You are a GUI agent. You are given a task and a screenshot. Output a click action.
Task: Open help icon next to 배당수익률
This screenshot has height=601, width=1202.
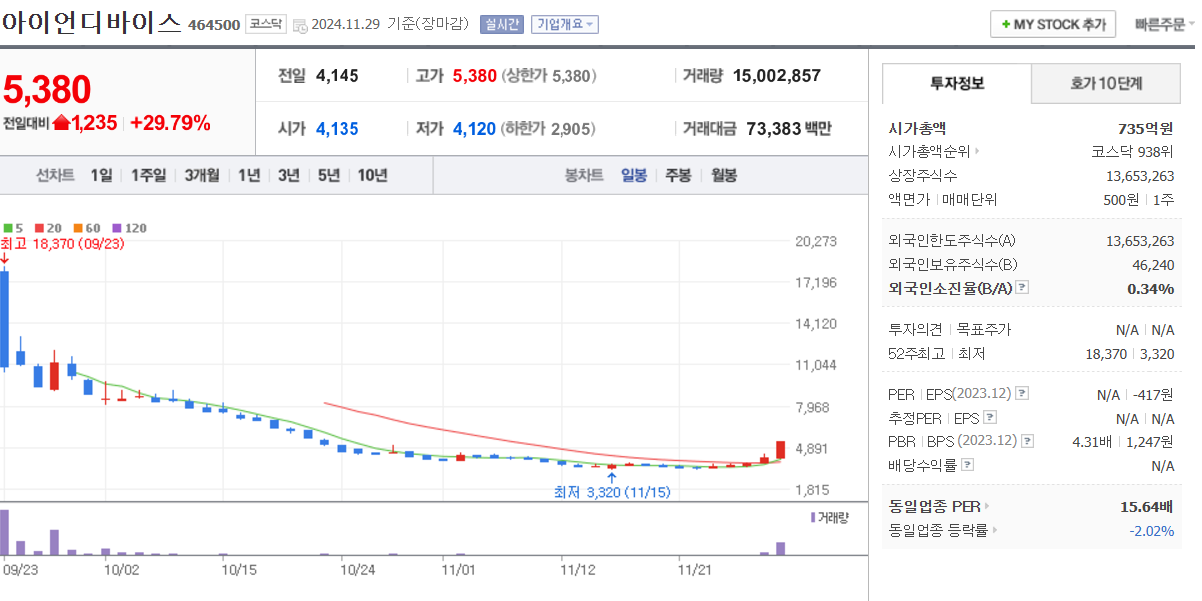967,465
